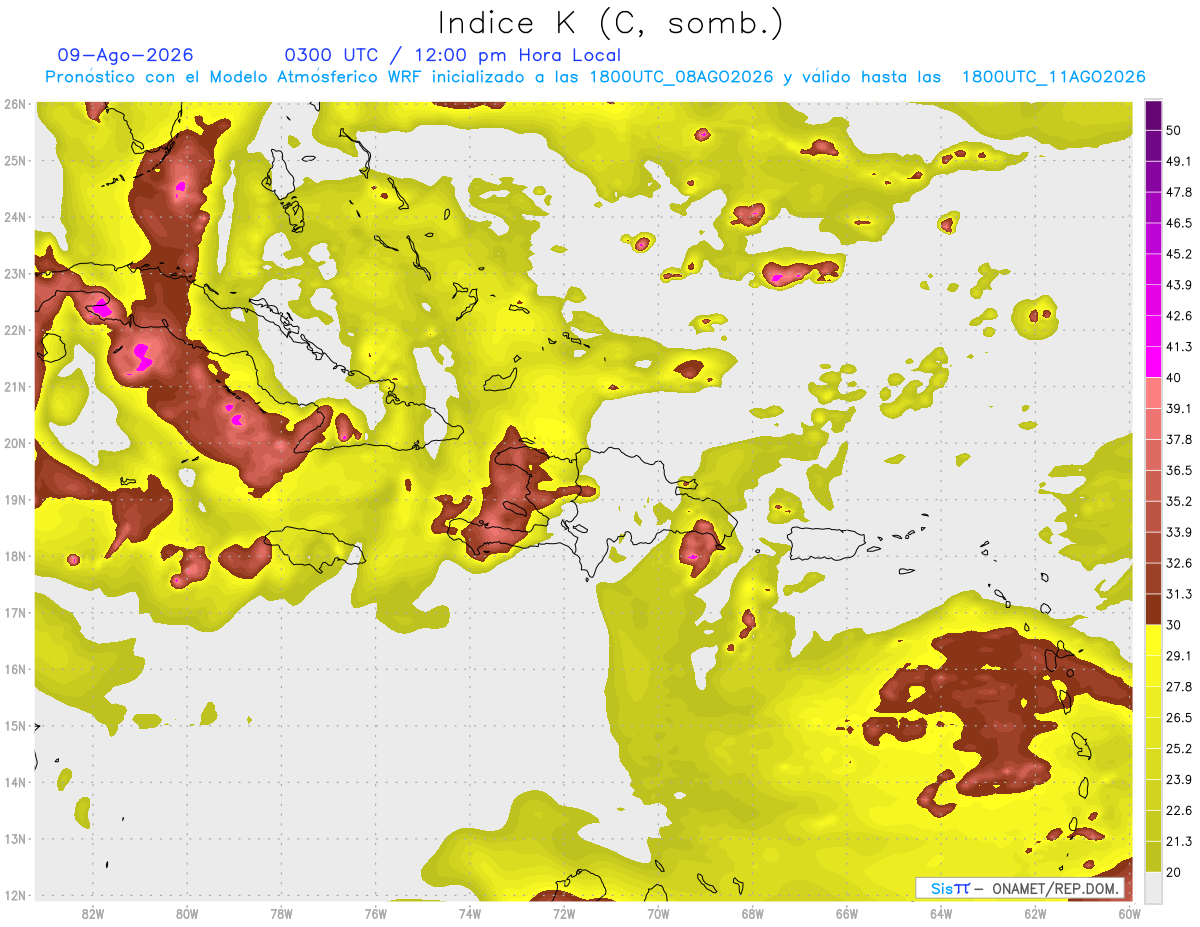Select the date text '09-Ago-2026'
The height and width of the screenshot is (927, 1200).
point(125,56)
